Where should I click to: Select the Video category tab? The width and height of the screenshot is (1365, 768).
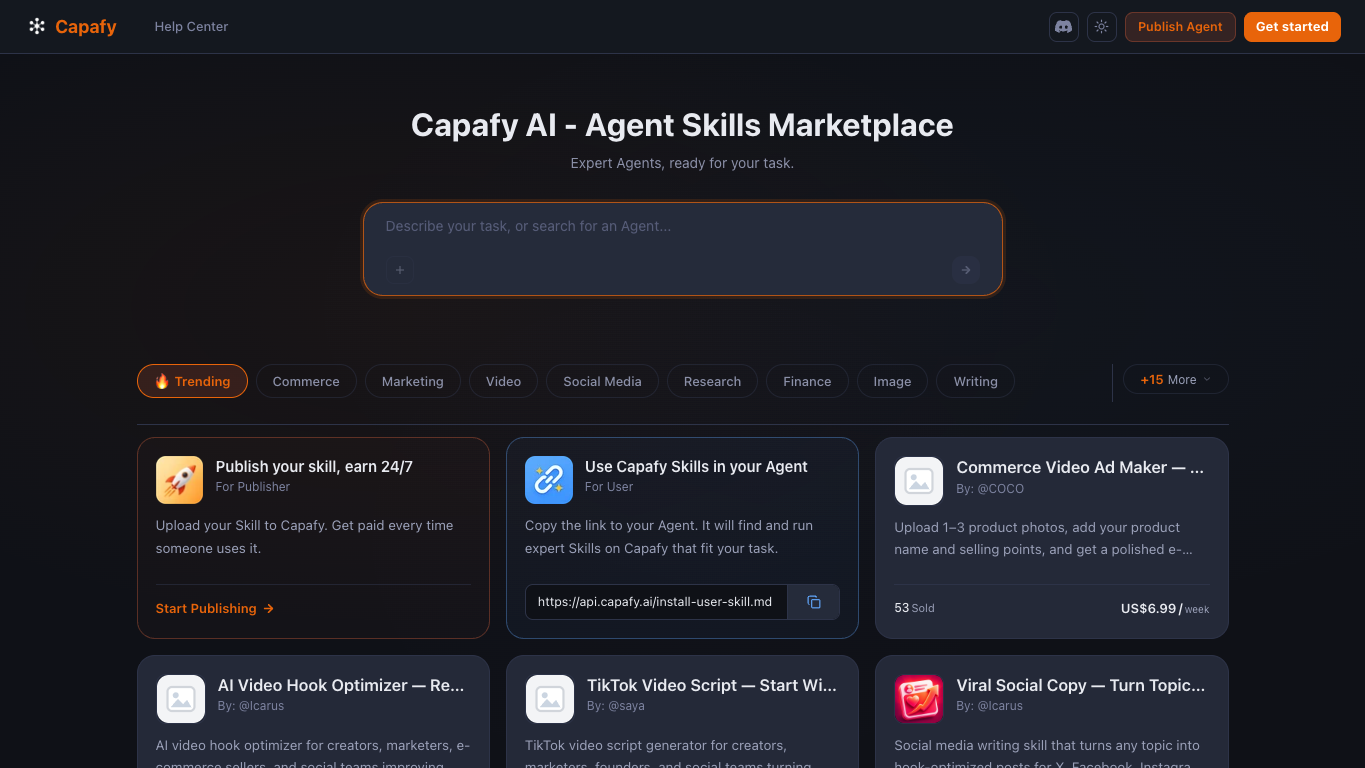tap(503, 381)
